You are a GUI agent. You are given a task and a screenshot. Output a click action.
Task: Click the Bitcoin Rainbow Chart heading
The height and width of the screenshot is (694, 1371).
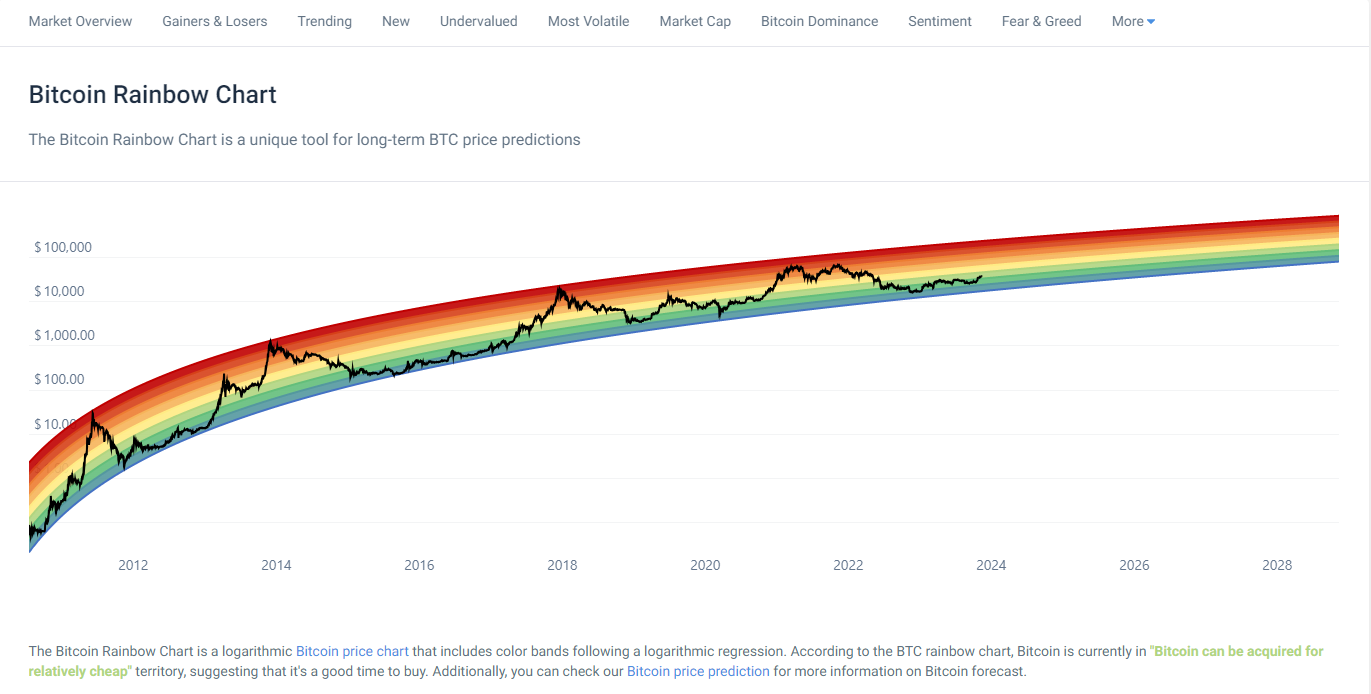[x=152, y=94]
